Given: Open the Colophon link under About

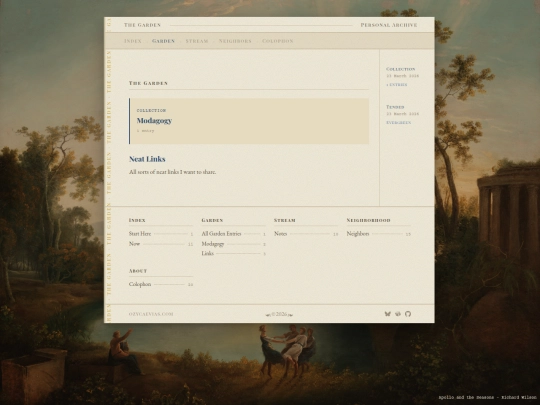Looking at the screenshot, I should coord(161,284).
